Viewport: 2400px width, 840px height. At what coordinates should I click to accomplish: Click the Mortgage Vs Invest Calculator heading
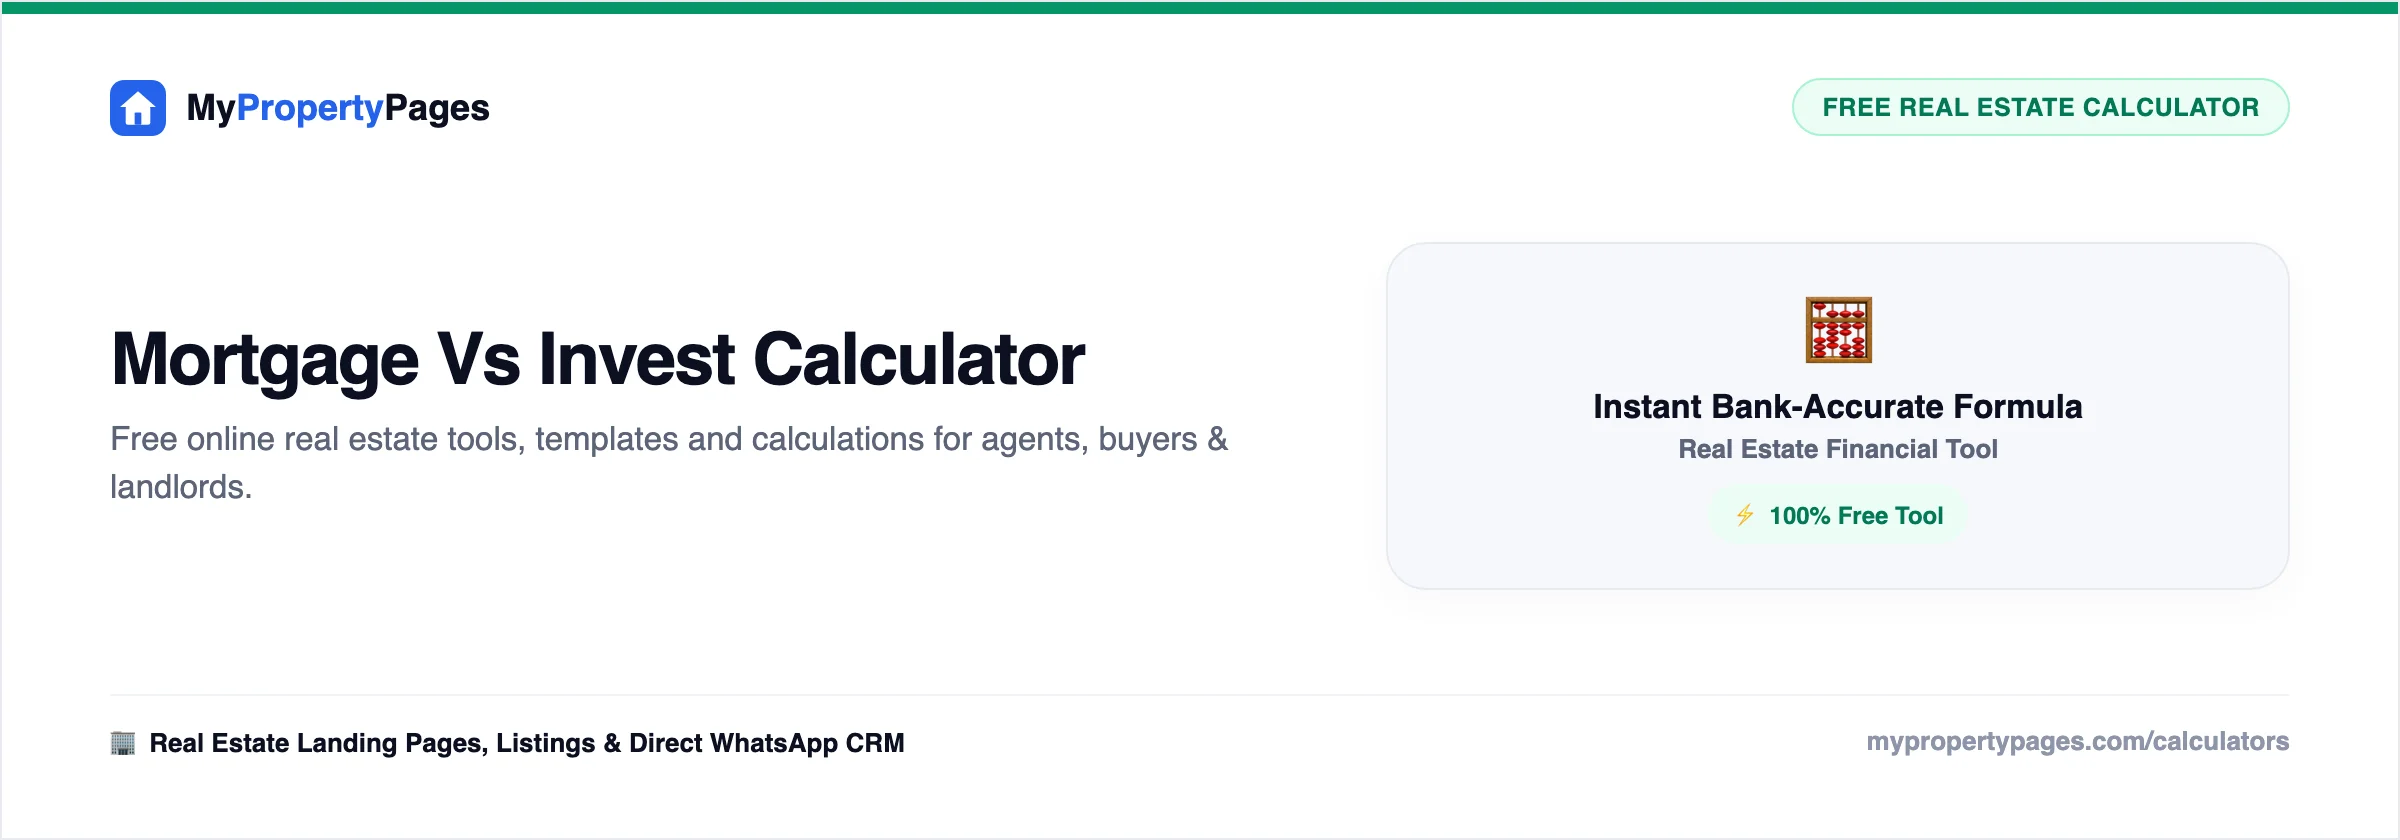point(598,359)
